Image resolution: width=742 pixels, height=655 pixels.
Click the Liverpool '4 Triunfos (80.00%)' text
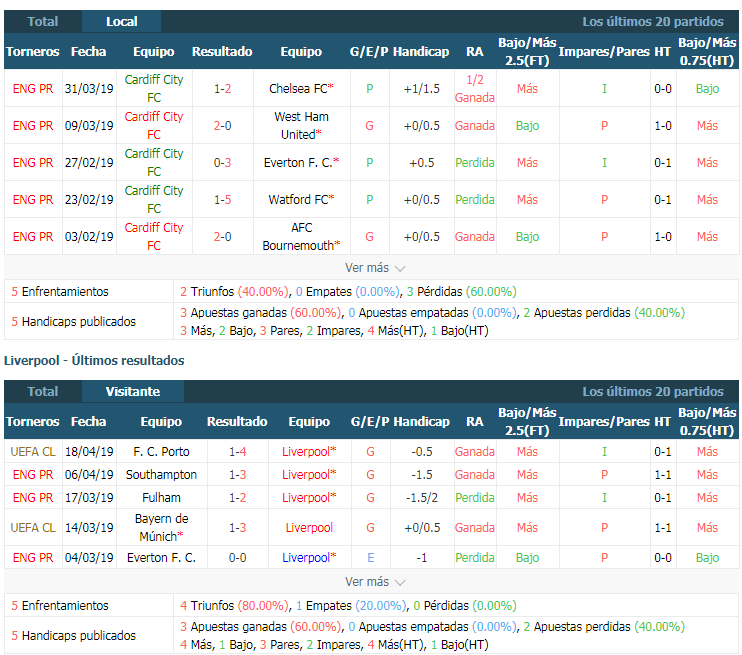tap(235, 605)
